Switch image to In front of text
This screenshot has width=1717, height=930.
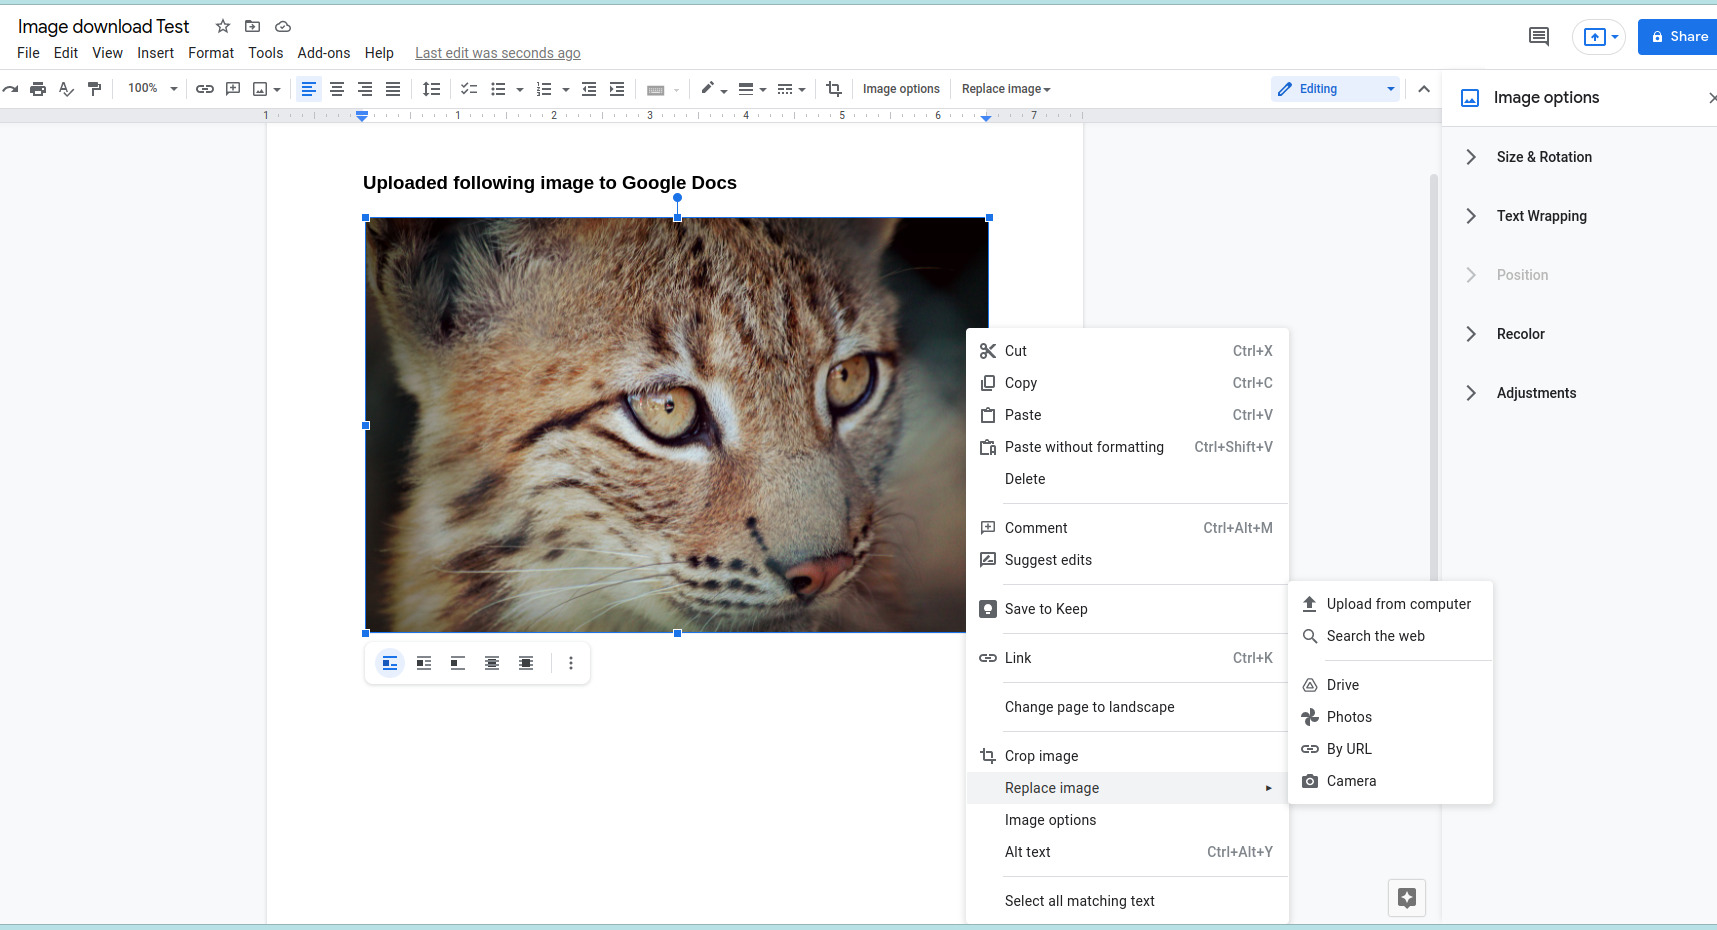(525, 662)
